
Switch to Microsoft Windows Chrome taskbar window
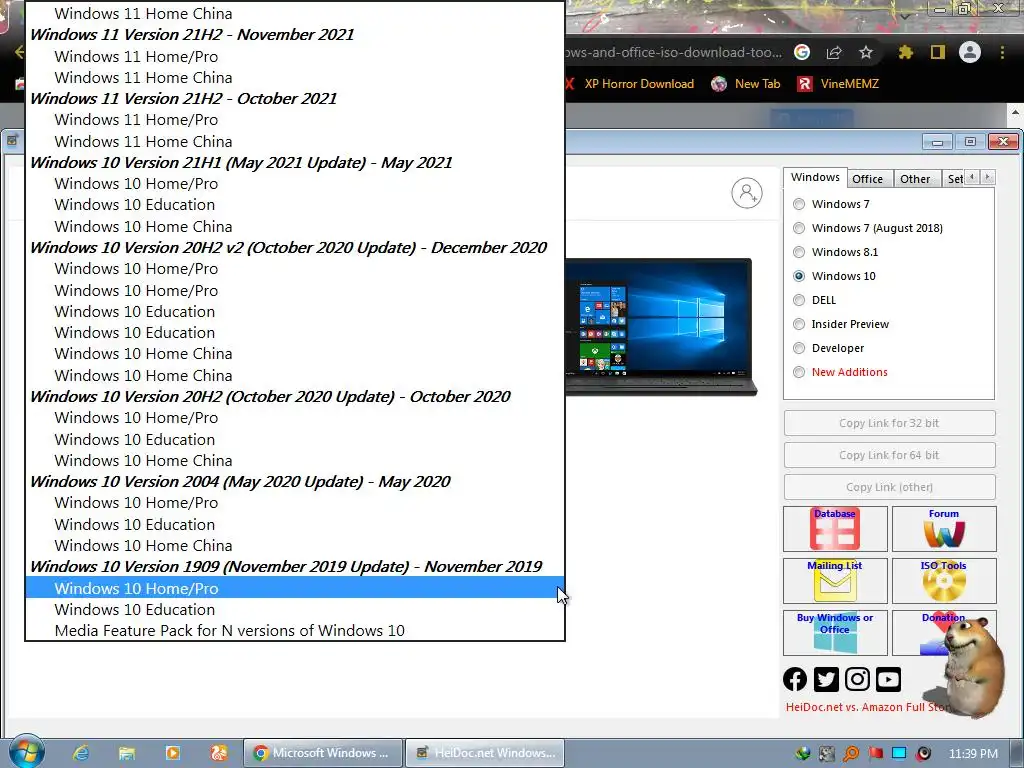323,753
